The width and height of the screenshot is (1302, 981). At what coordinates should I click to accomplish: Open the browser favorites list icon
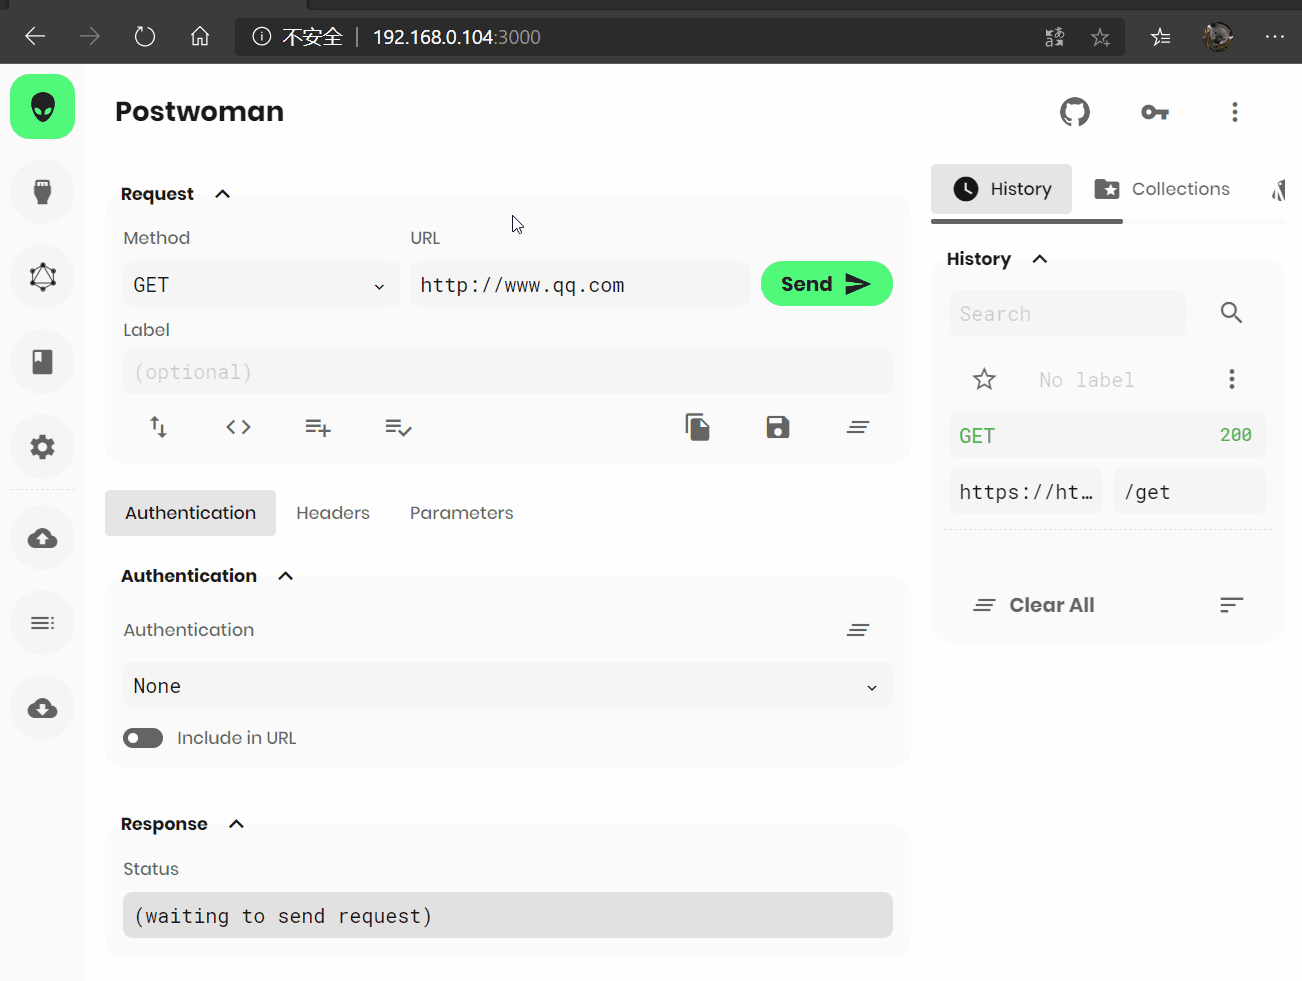[1160, 37]
